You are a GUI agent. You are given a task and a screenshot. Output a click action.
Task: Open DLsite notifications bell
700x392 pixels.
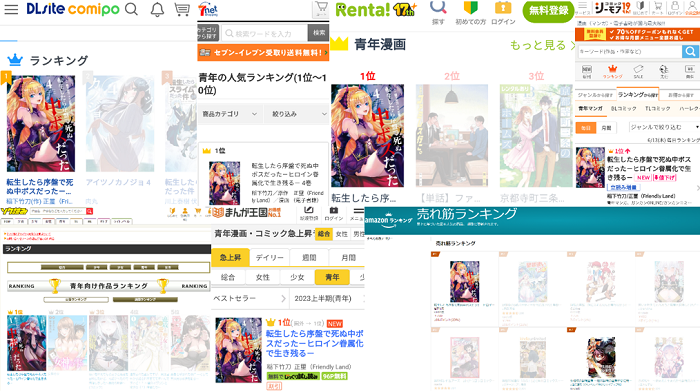tap(157, 9)
